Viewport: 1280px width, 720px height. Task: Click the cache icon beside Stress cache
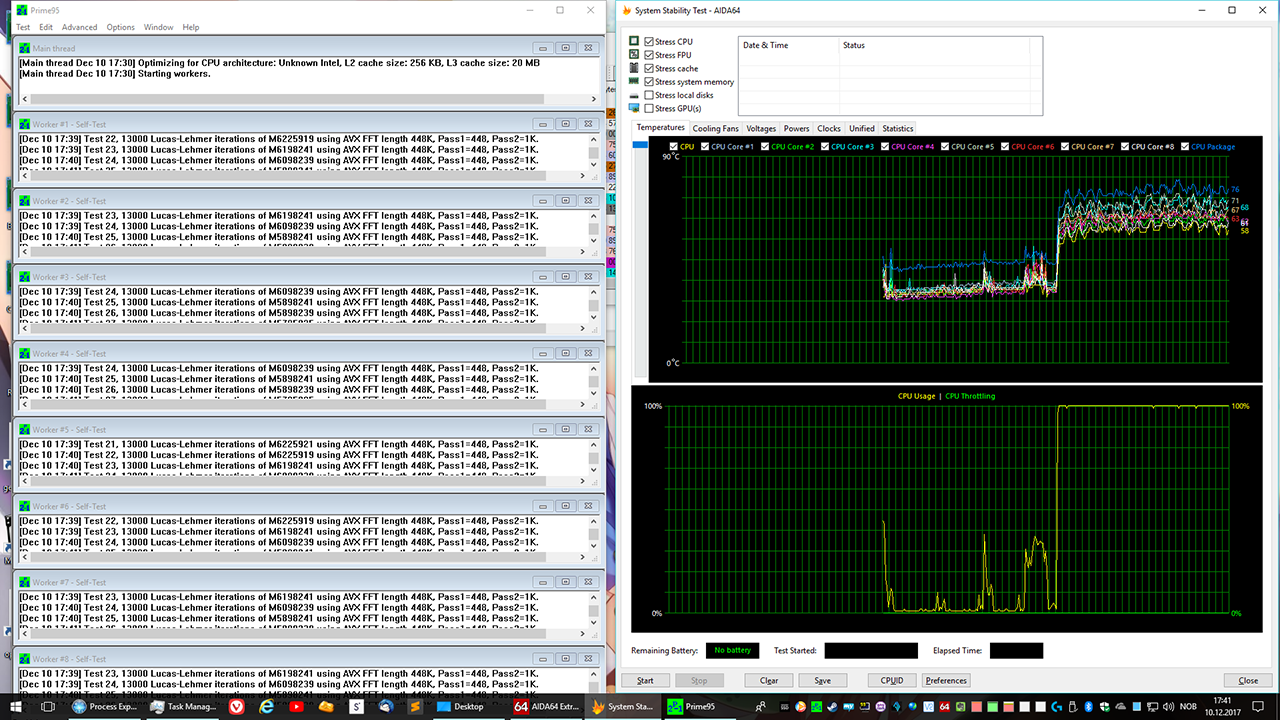634,68
